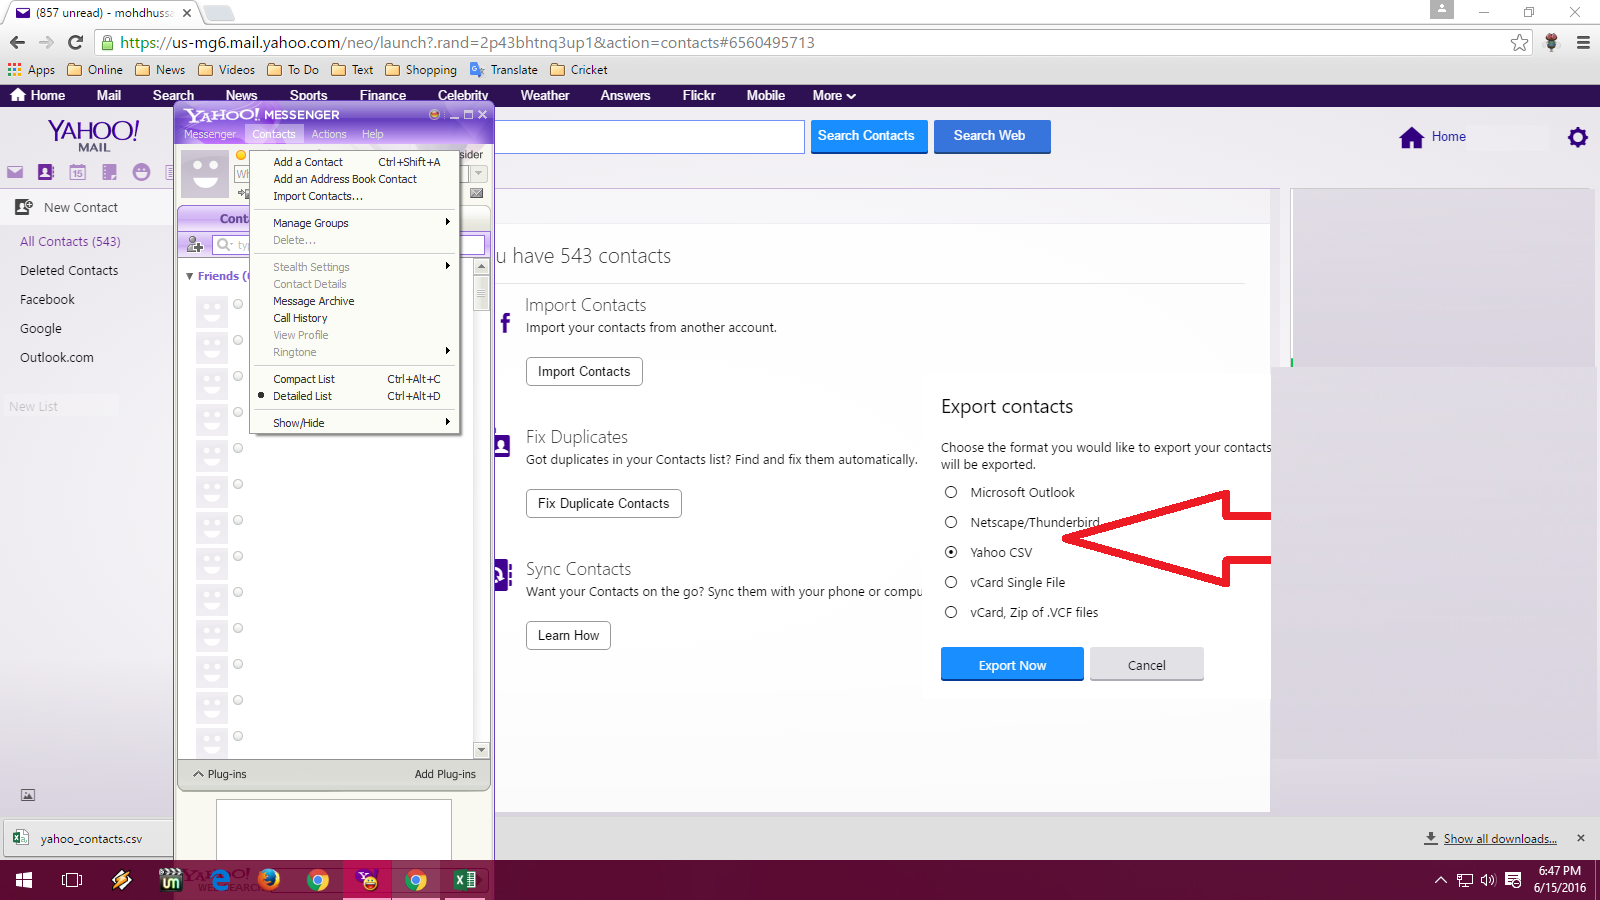Expand the Manage Groups submenu
1600x900 pixels.
pyautogui.click(x=354, y=223)
